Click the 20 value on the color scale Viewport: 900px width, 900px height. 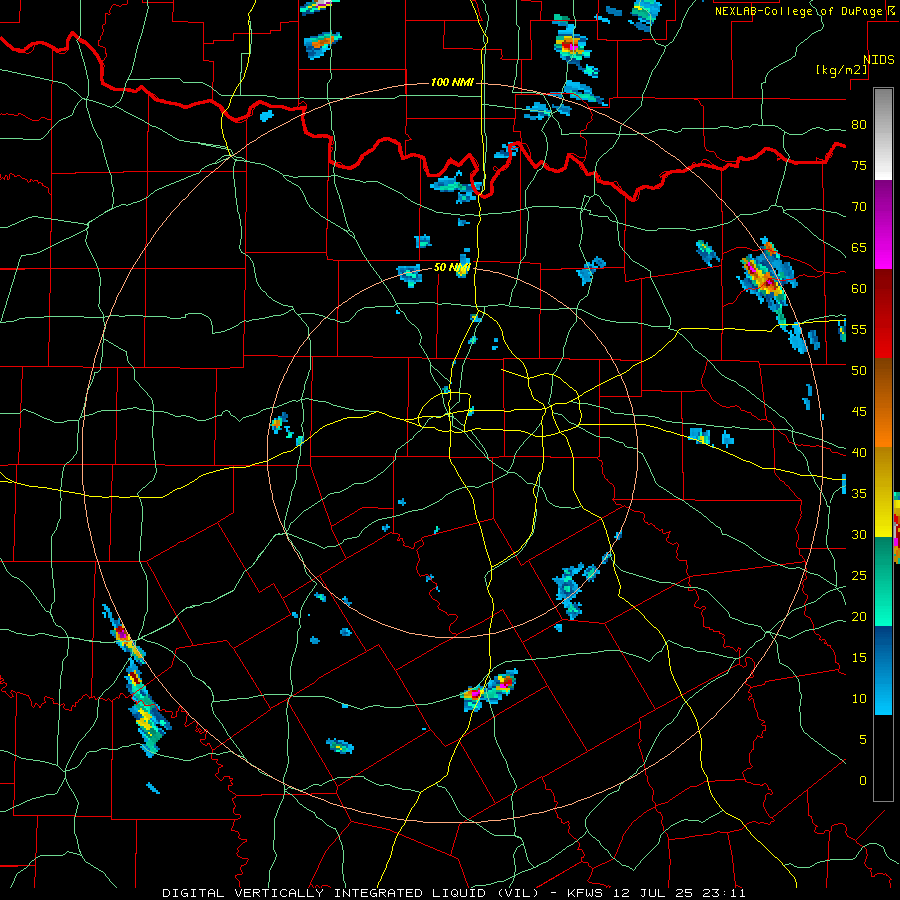[859, 616]
